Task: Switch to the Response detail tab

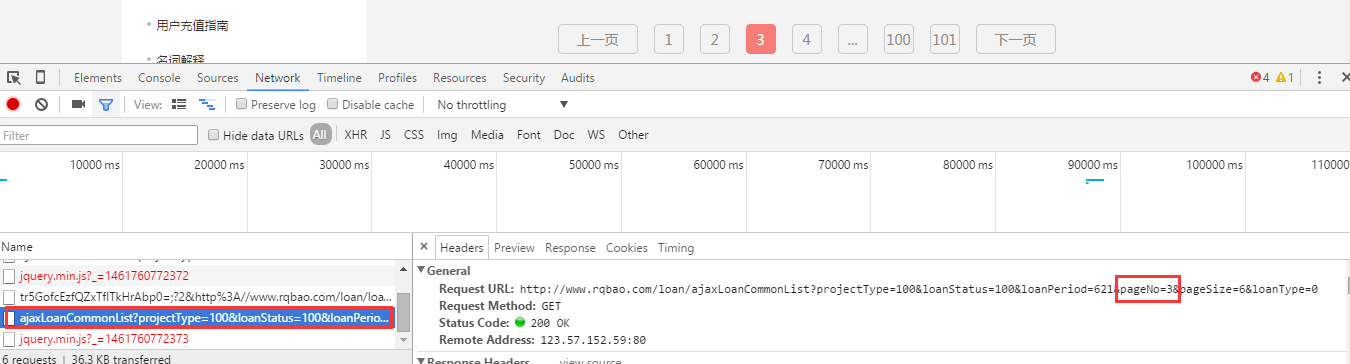Action: [x=570, y=247]
